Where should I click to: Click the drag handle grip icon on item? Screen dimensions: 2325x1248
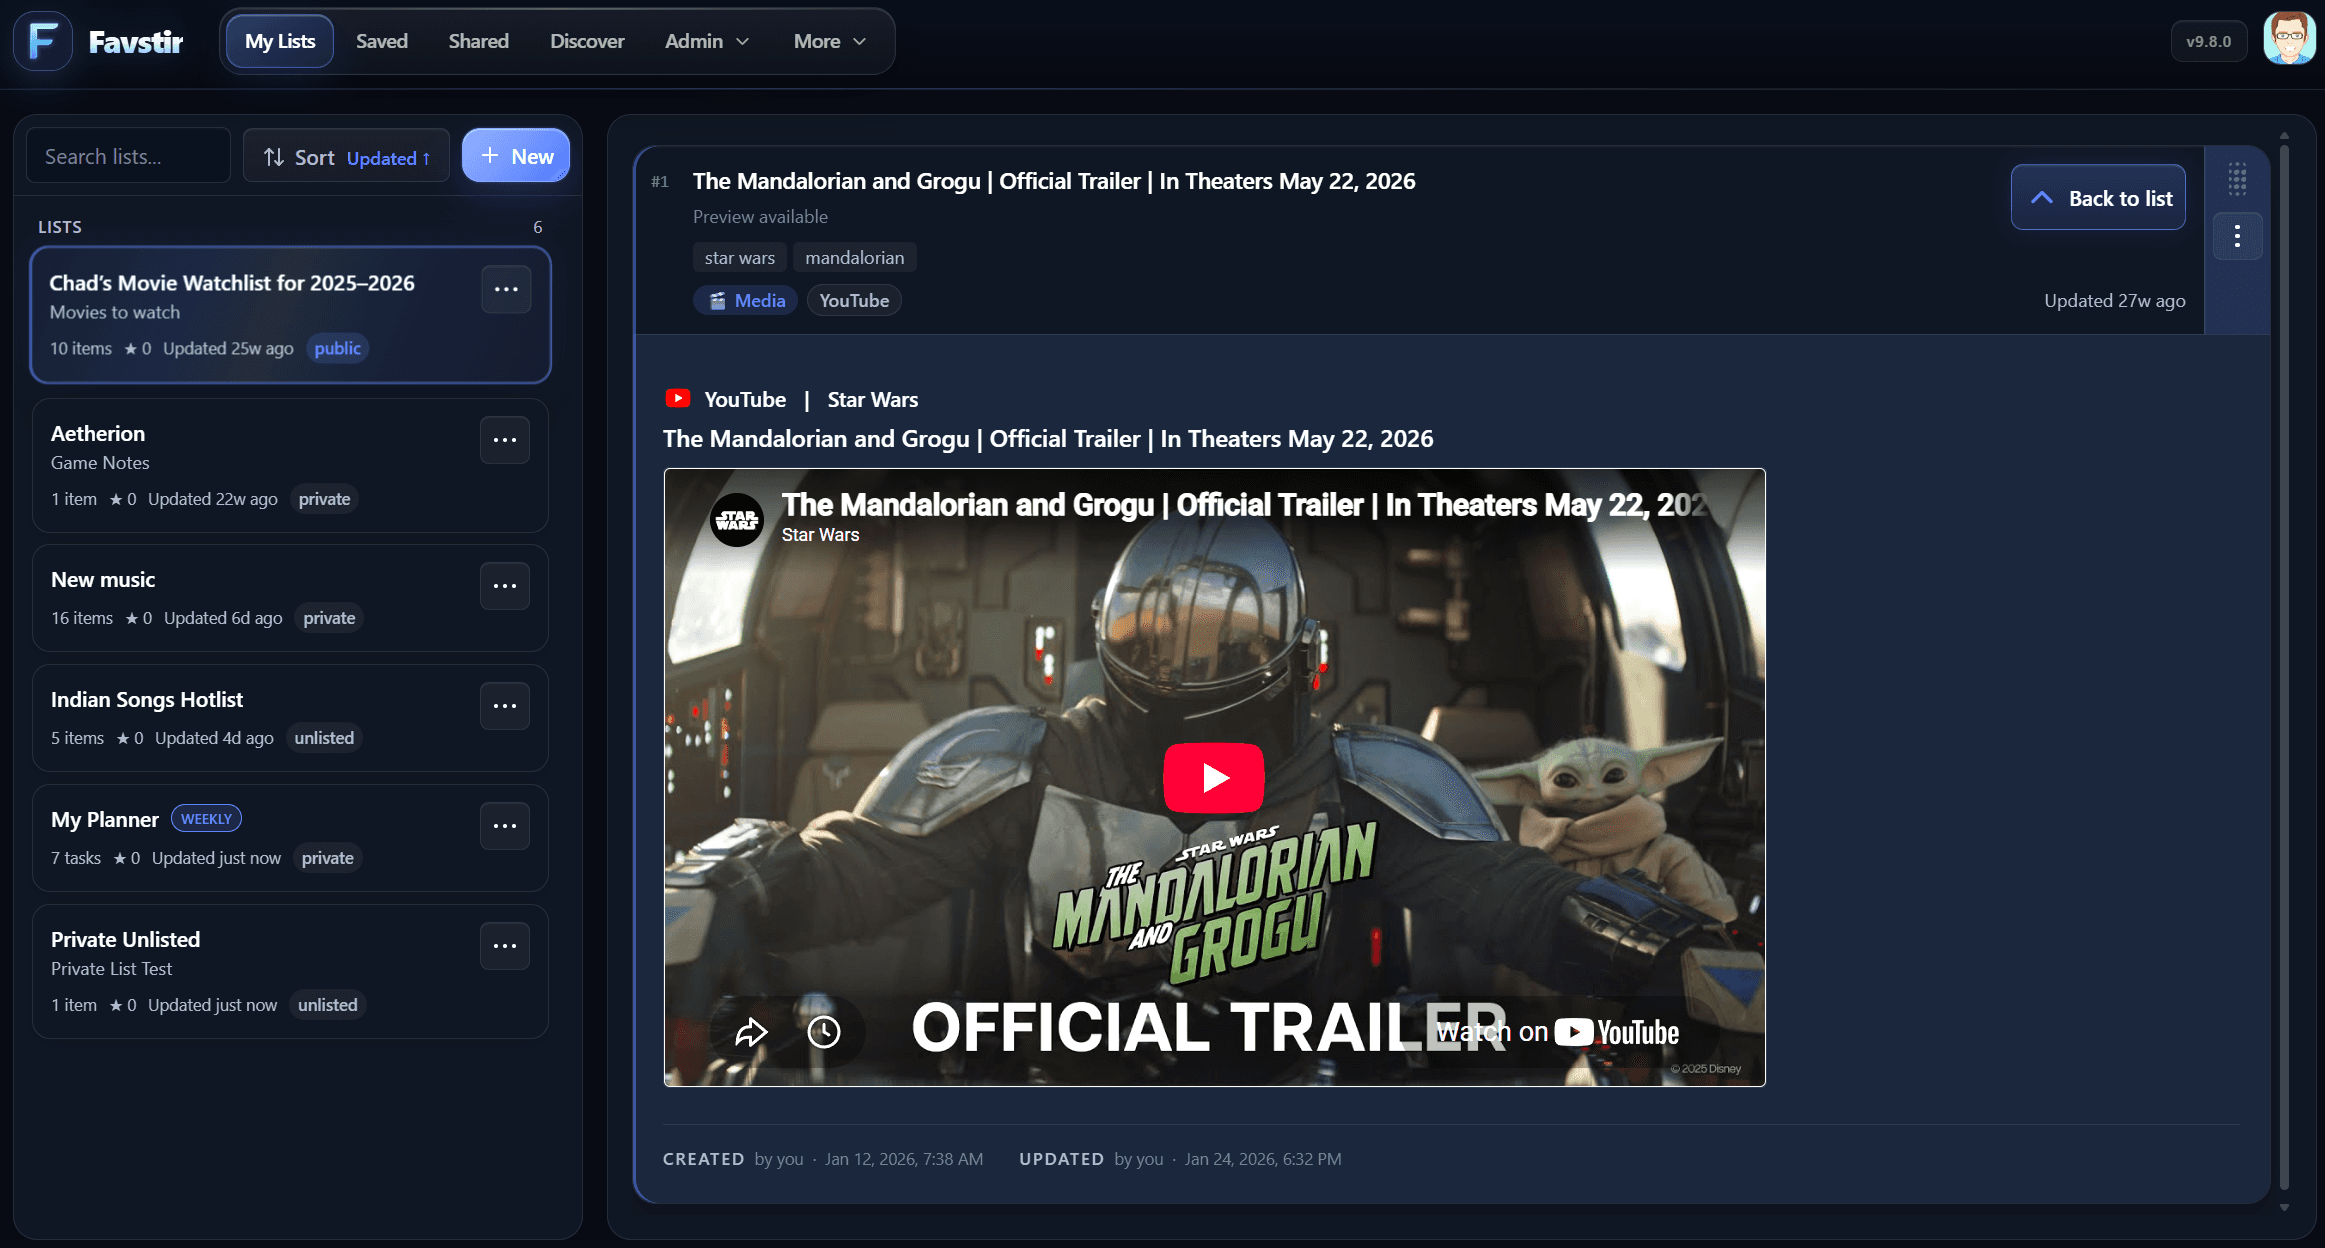point(2237,180)
